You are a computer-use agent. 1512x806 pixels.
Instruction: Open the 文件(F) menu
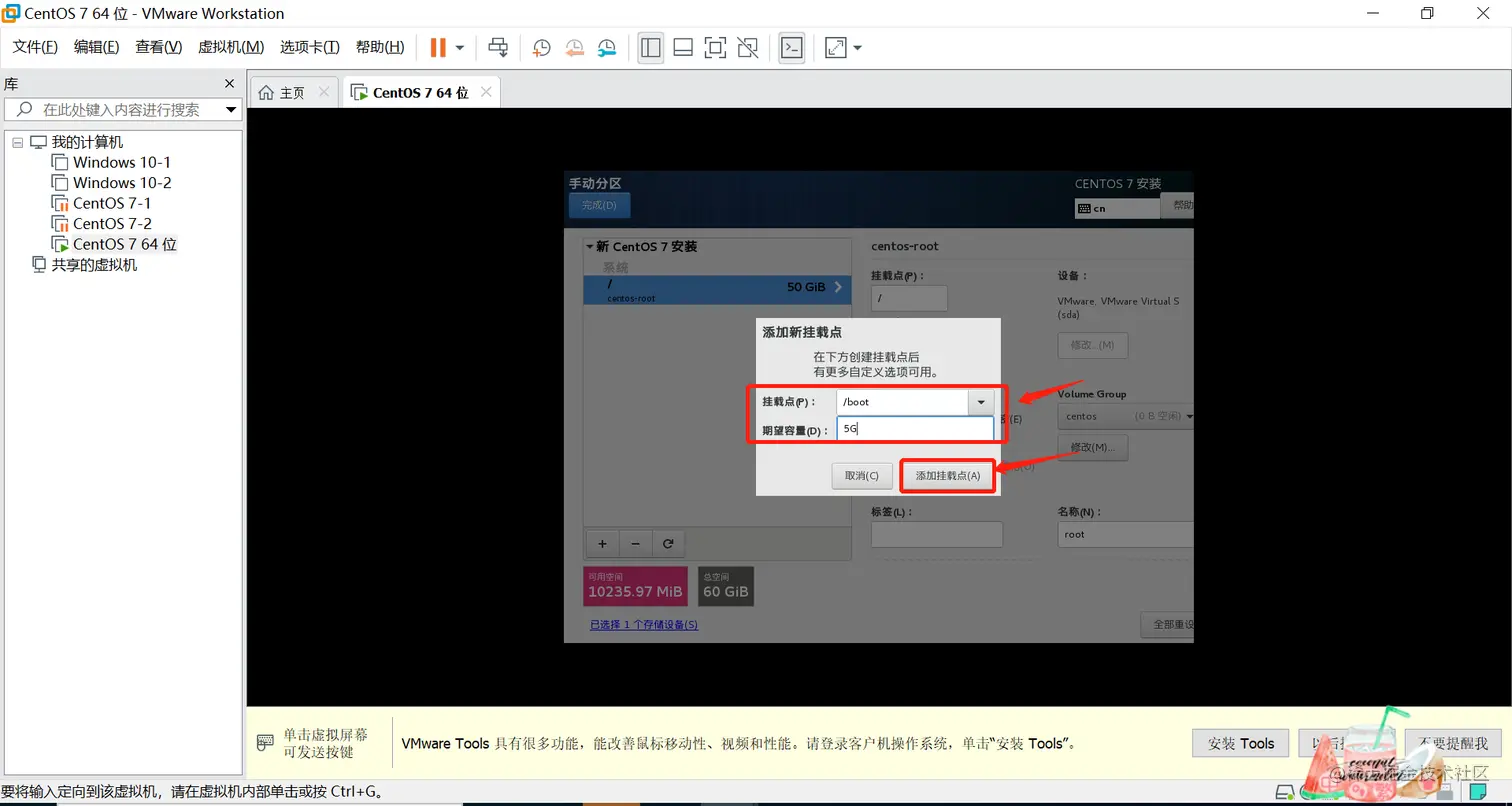pos(35,47)
